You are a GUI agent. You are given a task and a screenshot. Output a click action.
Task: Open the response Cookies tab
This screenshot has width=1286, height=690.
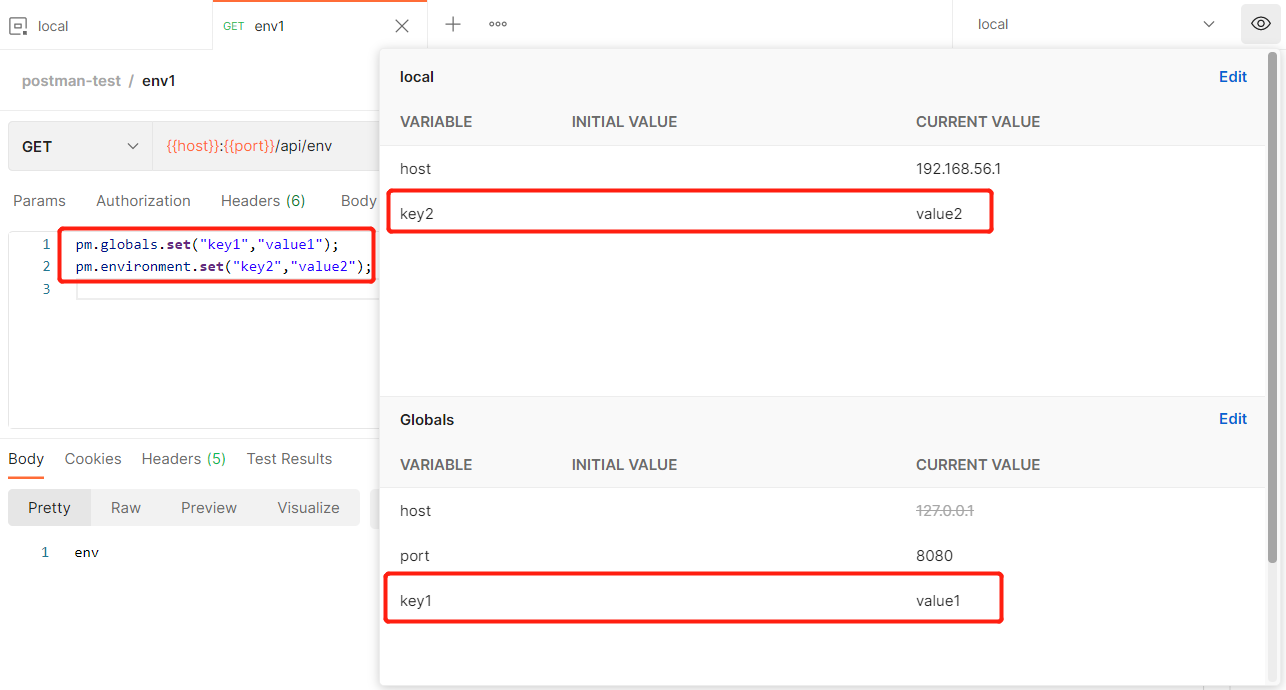93,459
